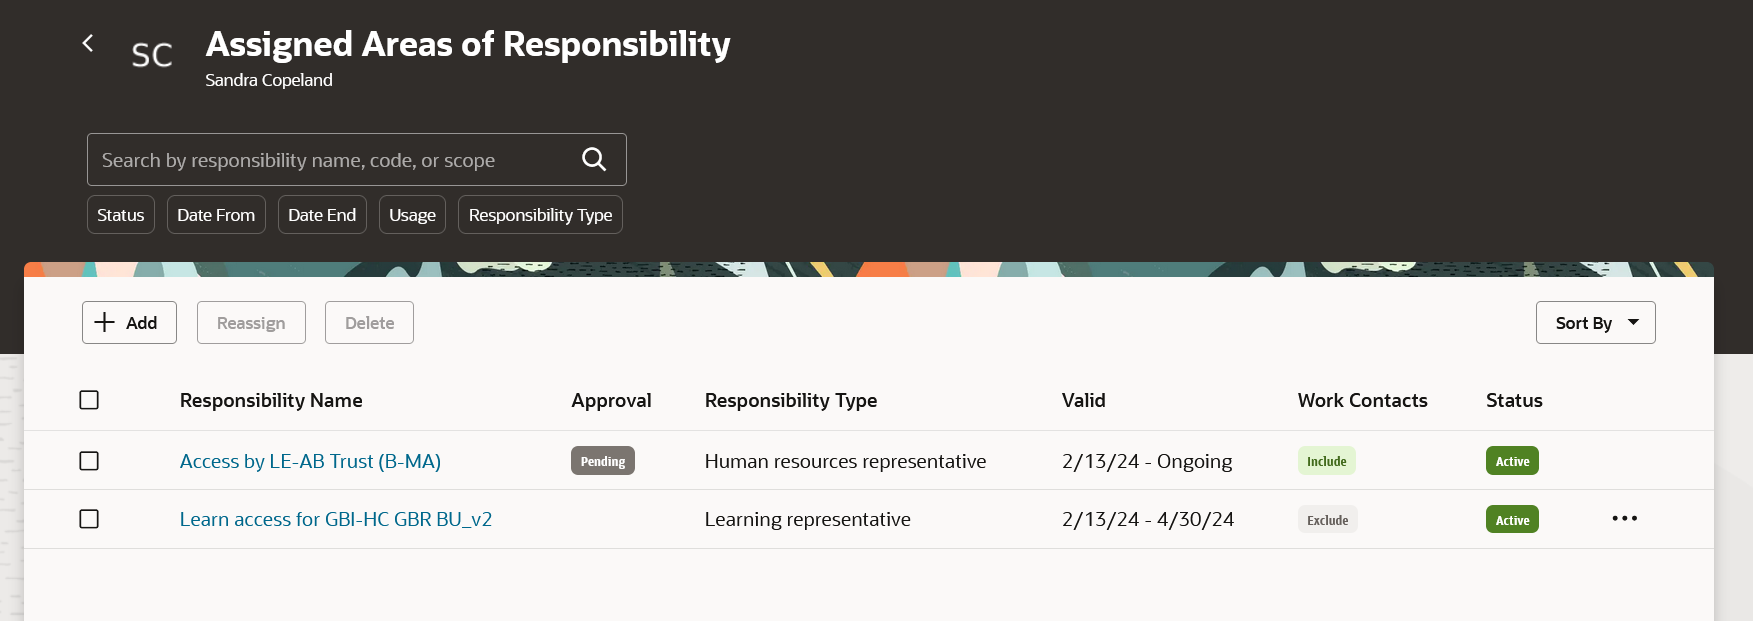
Task: Click the Exclude work contacts badge
Action: tap(1327, 520)
